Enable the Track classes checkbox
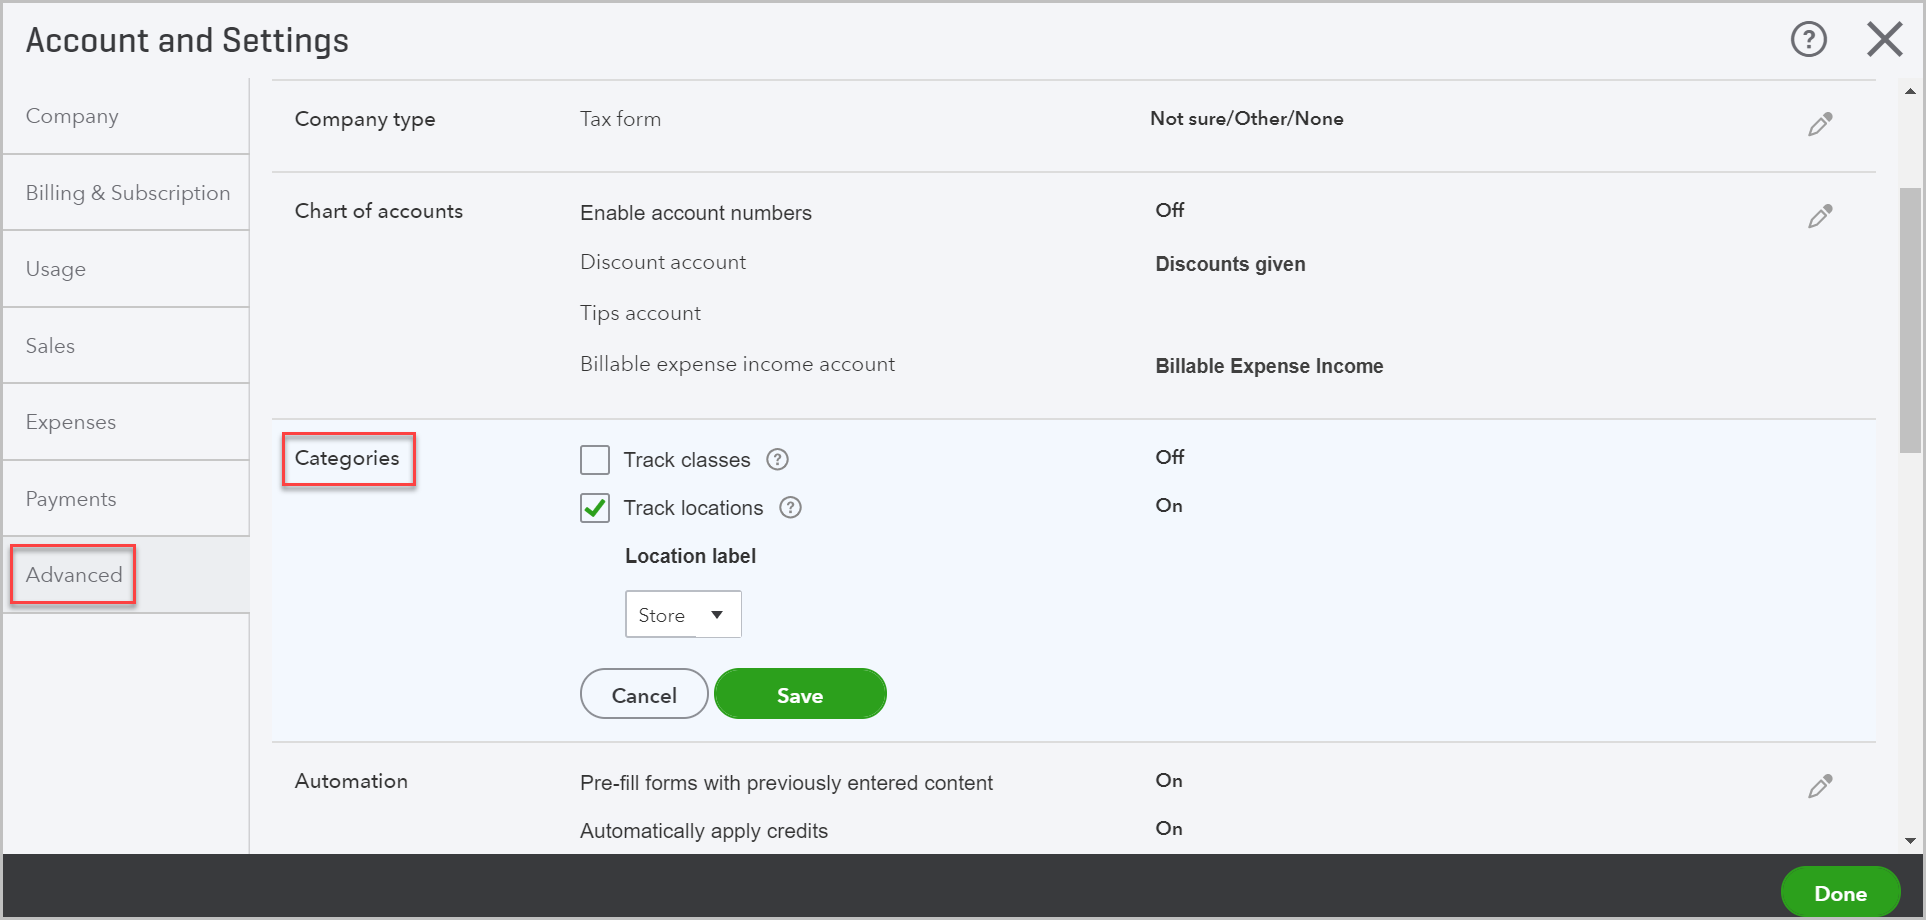The height and width of the screenshot is (920, 1926). (x=595, y=460)
